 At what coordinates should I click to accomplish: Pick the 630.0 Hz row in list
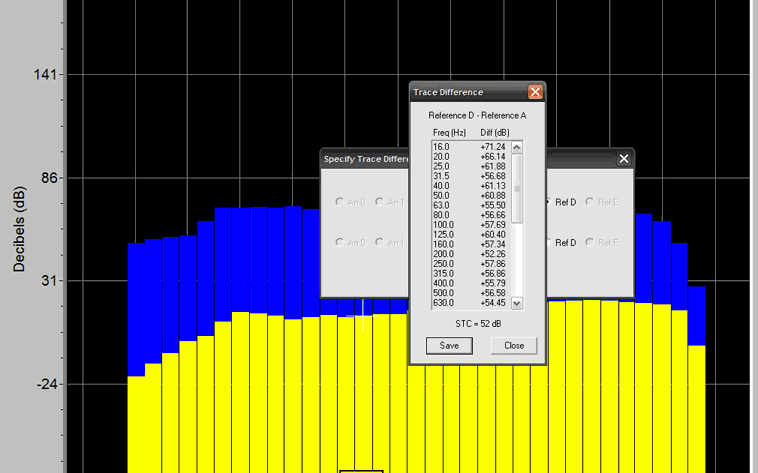470,302
